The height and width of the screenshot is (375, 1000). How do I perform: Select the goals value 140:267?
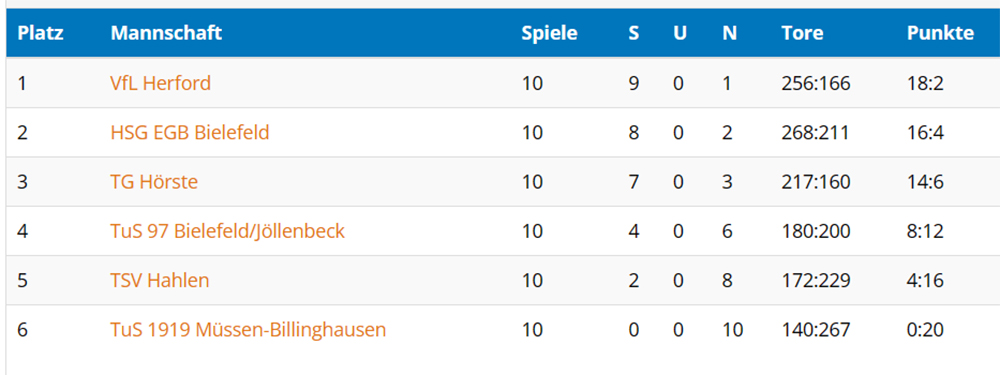816,330
